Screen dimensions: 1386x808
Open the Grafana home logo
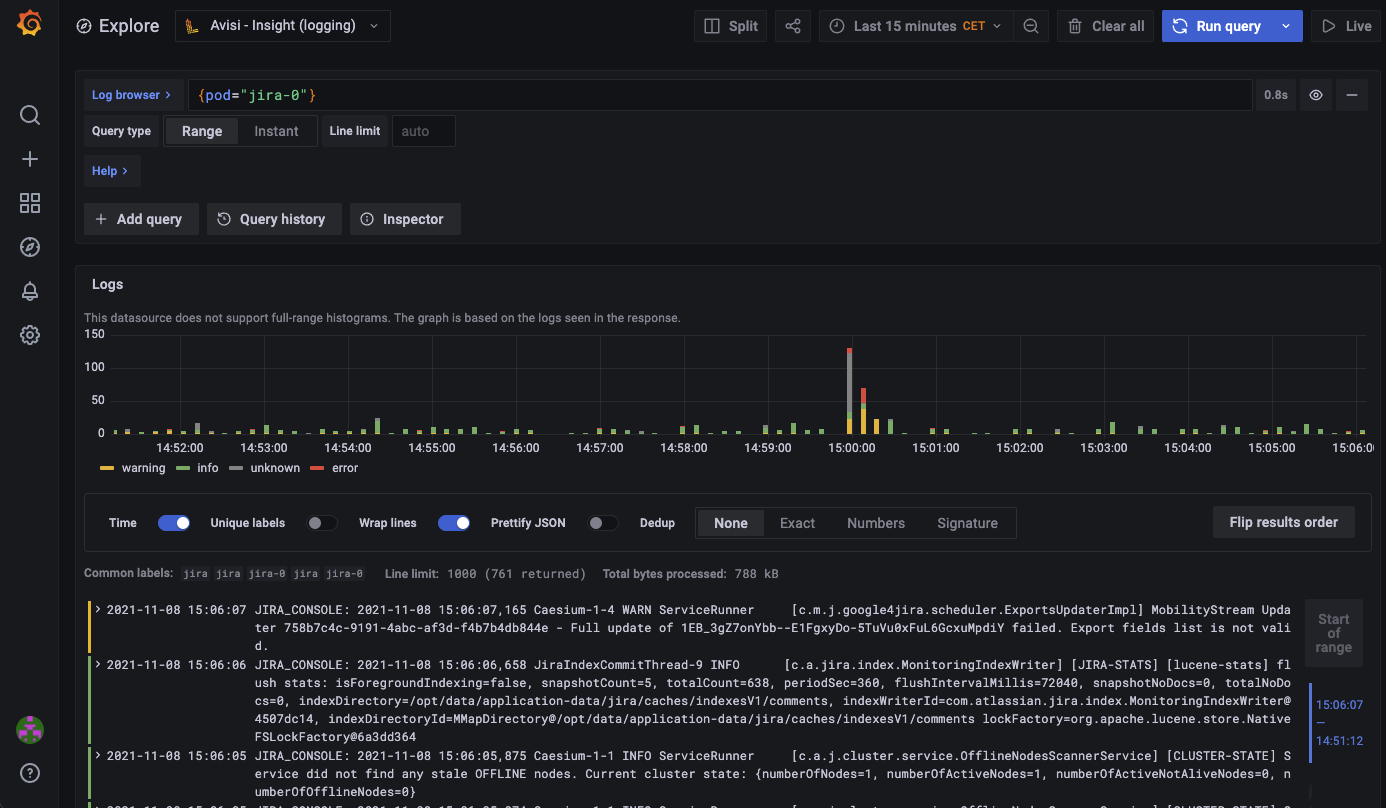(29, 25)
